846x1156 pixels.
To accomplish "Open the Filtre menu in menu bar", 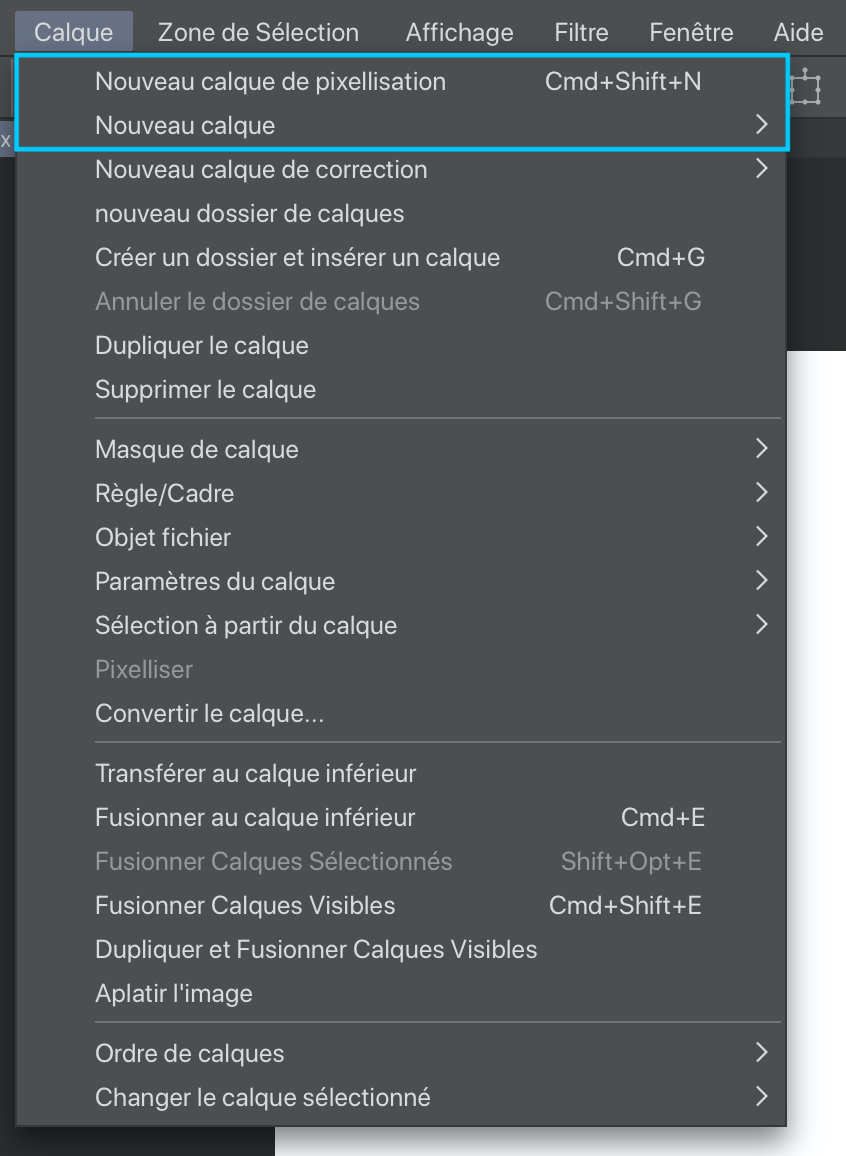I will coord(581,32).
